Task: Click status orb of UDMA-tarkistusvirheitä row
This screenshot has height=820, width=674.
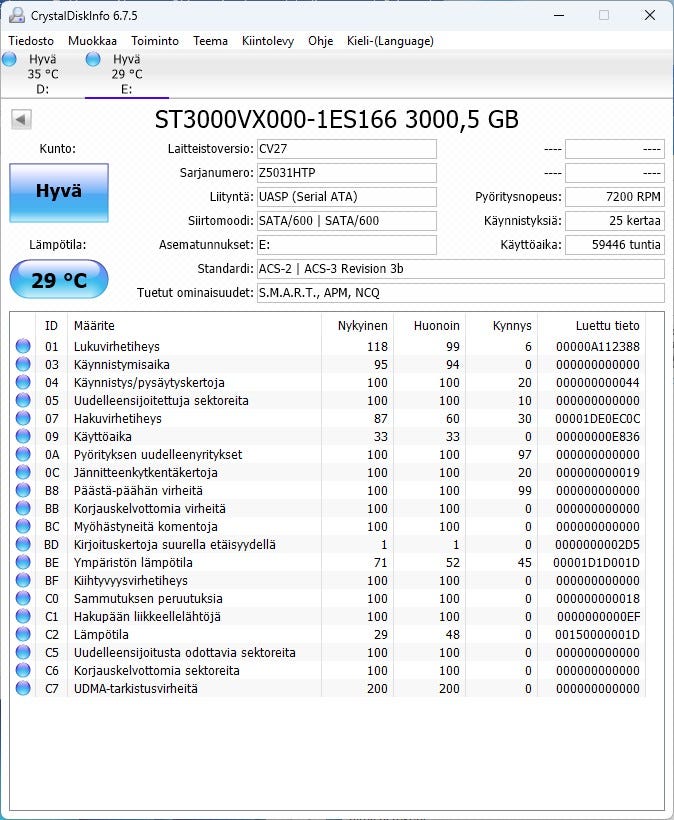Action: (23, 688)
